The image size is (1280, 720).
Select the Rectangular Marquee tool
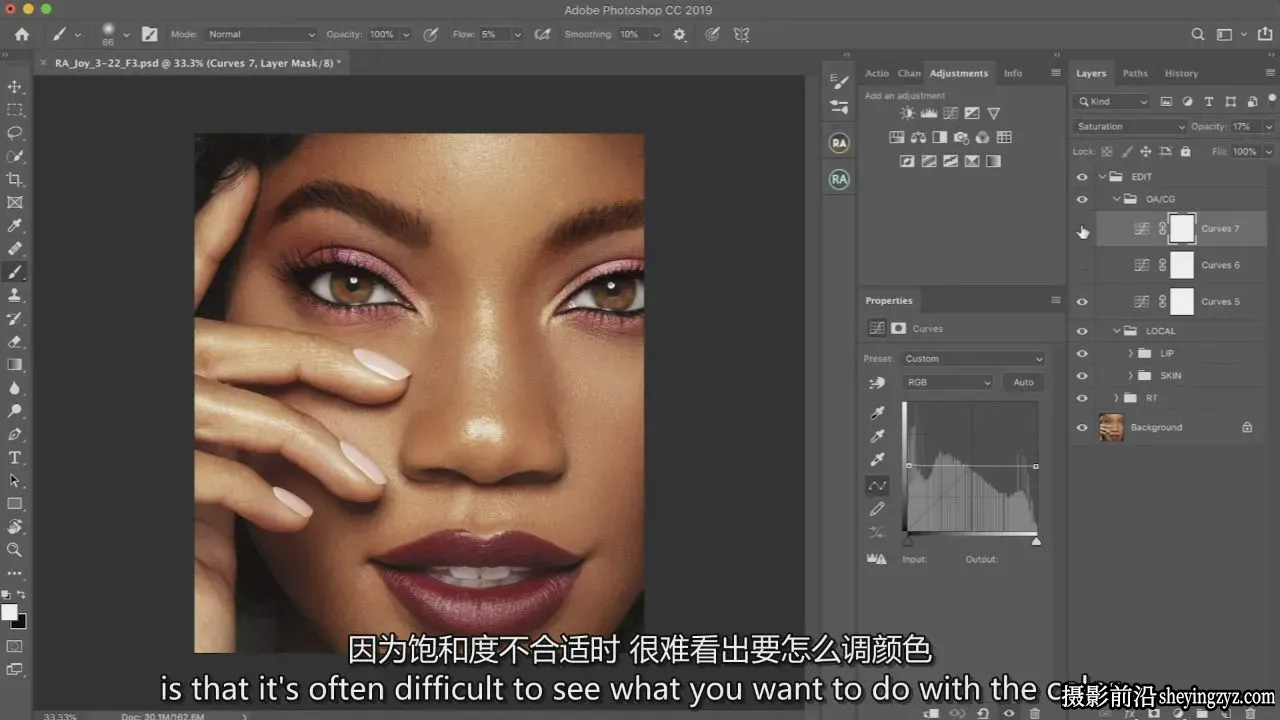pos(15,110)
